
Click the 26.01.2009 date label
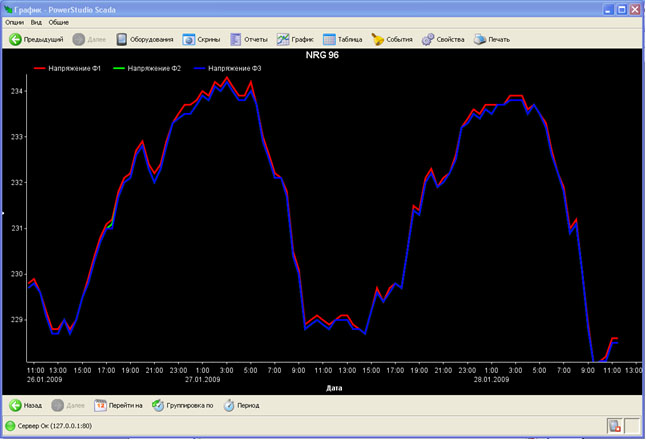coord(44,379)
